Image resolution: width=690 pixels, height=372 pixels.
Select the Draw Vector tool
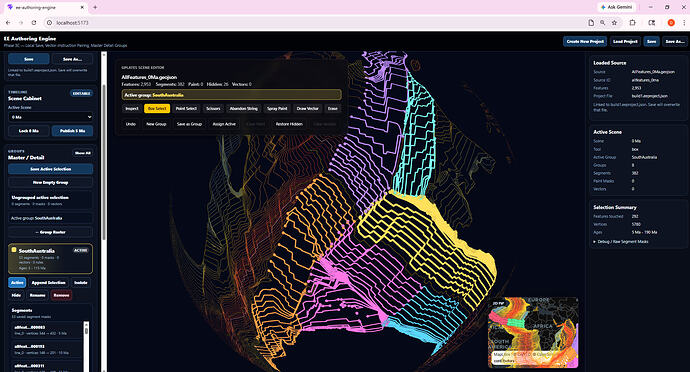click(308, 108)
